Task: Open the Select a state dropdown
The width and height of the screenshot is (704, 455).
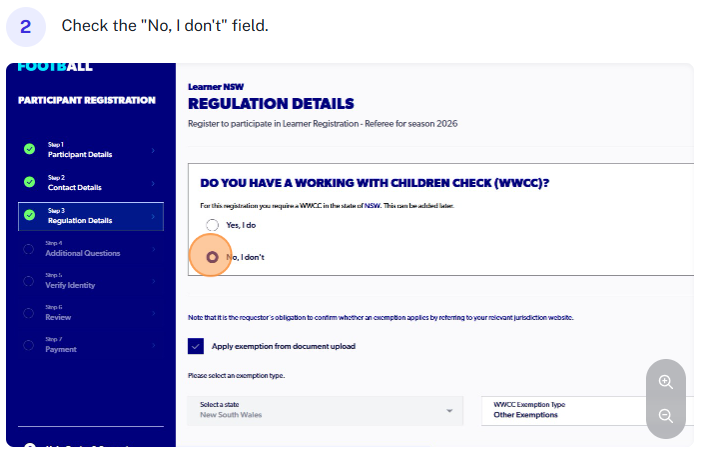Action: [x=326, y=410]
